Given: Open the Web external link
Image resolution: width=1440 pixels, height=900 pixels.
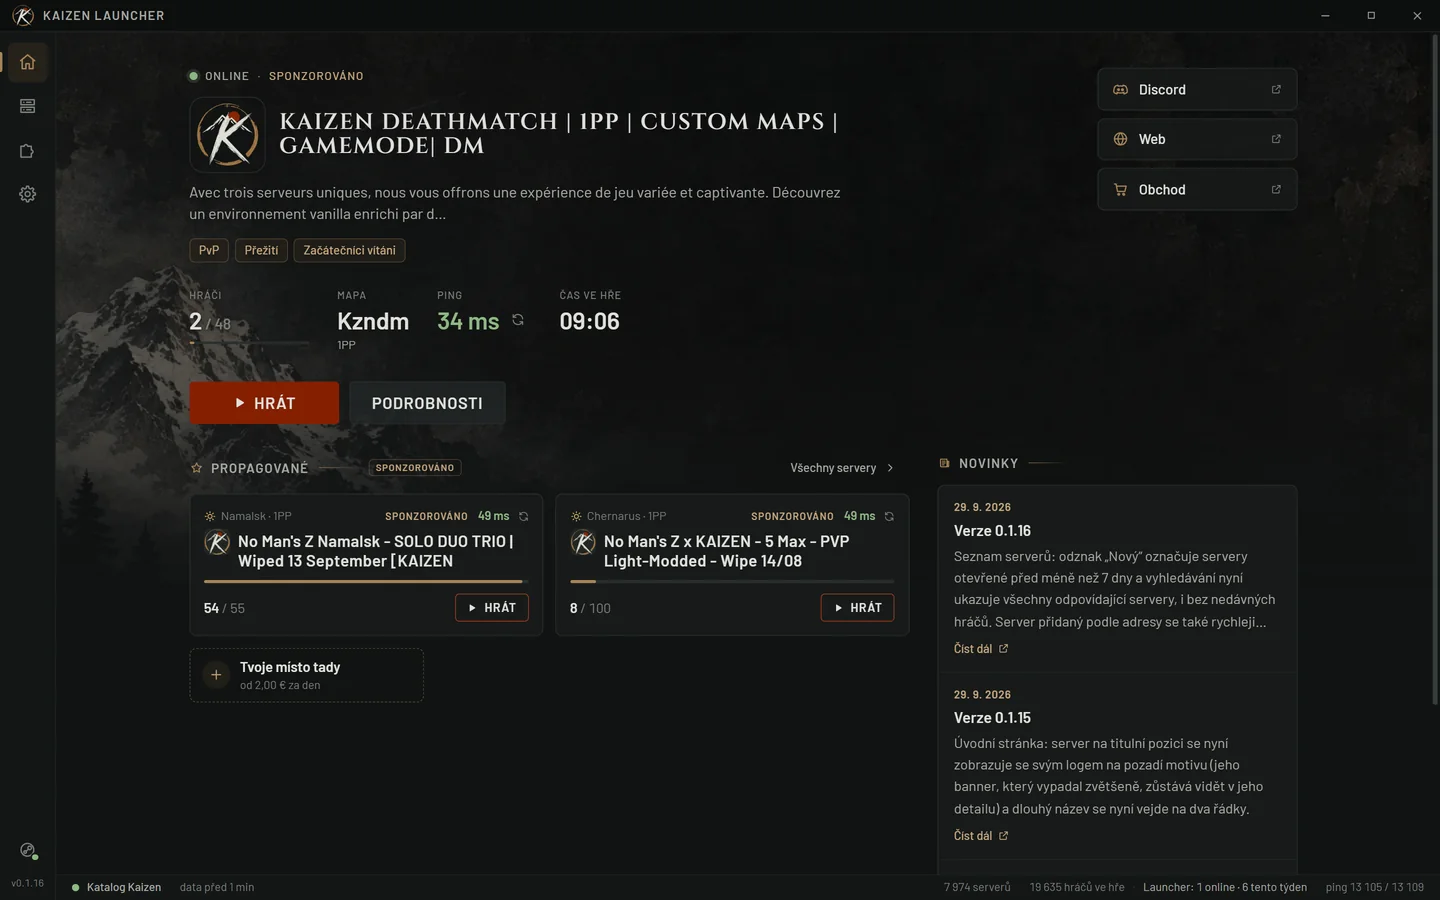Looking at the screenshot, I should (1197, 139).
